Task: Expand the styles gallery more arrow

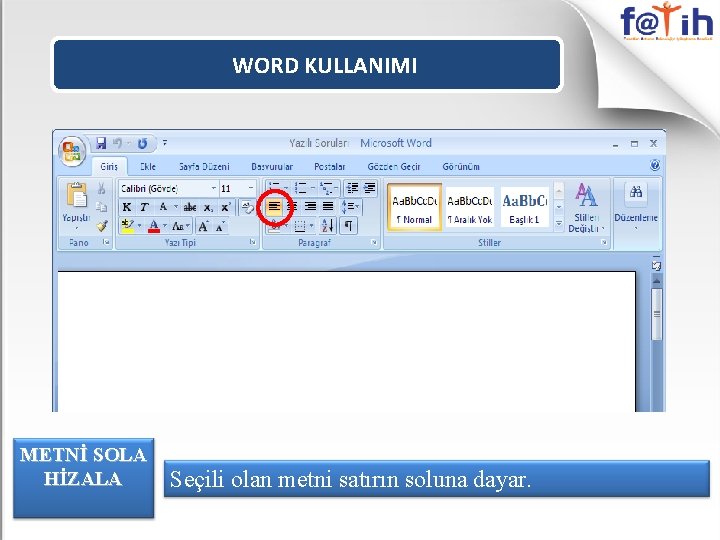Action: pos(559,225)
